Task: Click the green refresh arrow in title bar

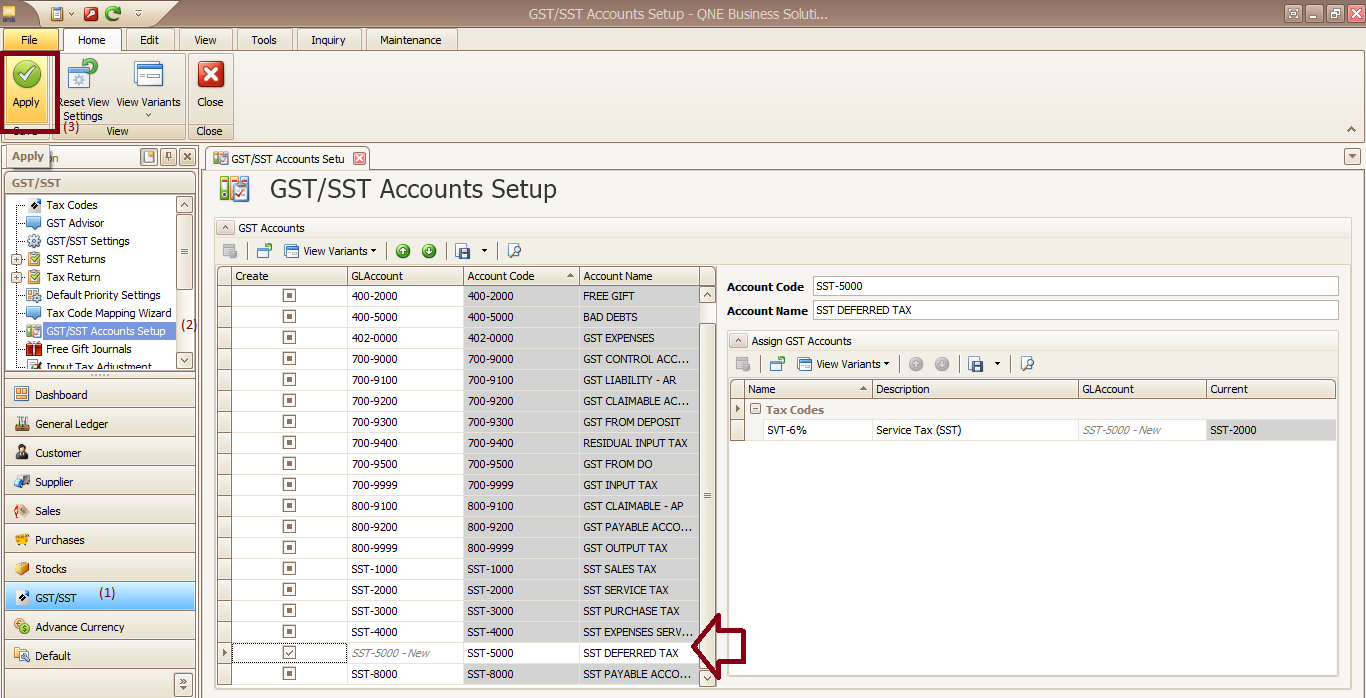Action: pos(113,13)
